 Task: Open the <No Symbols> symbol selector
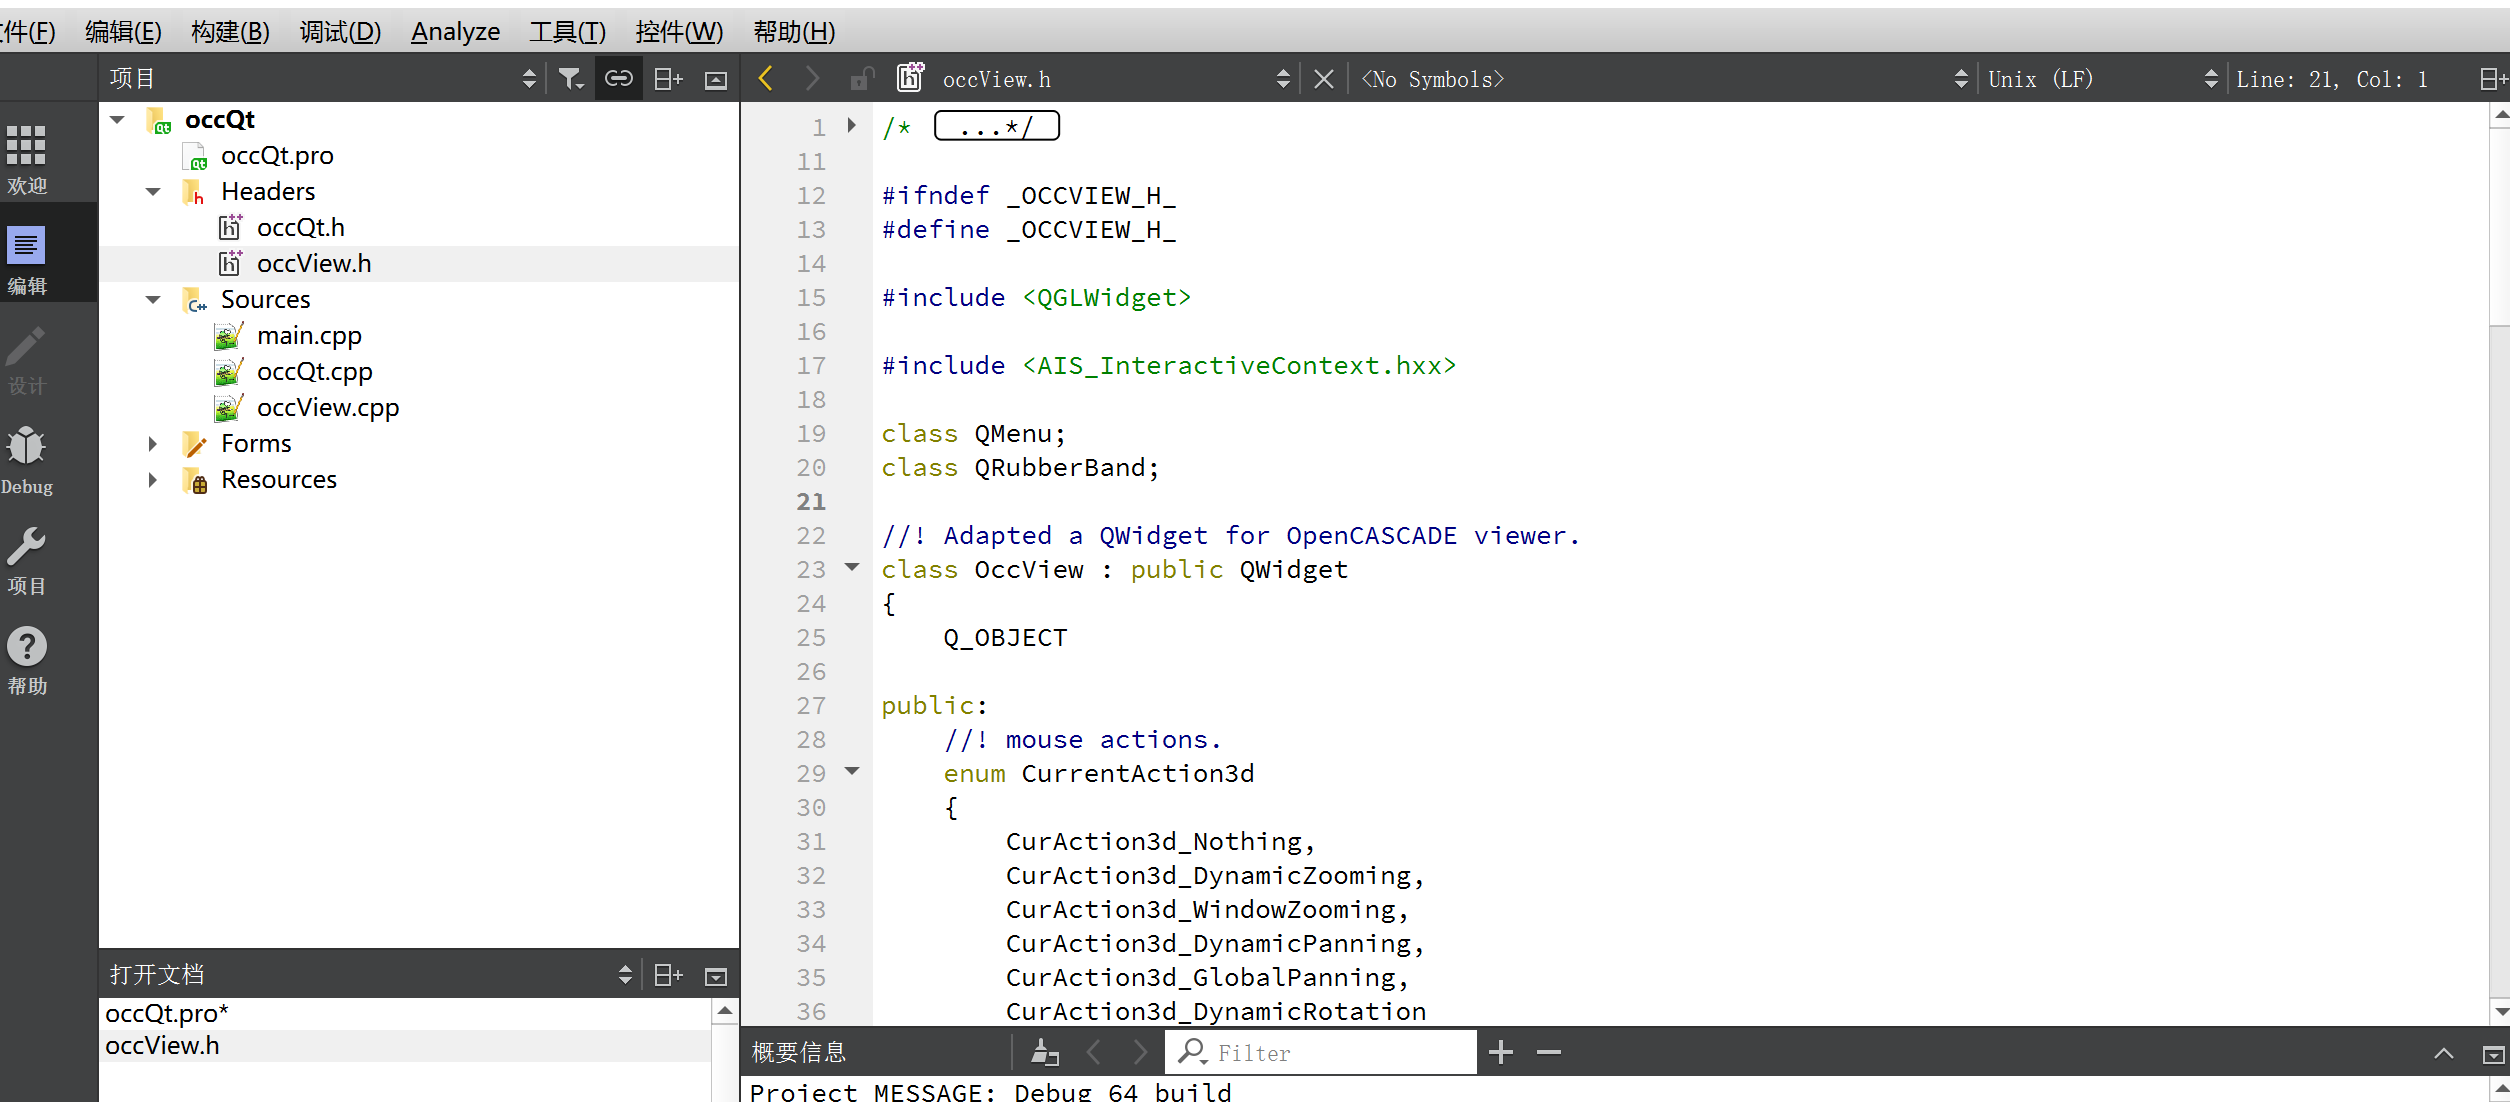point(1432,78)
